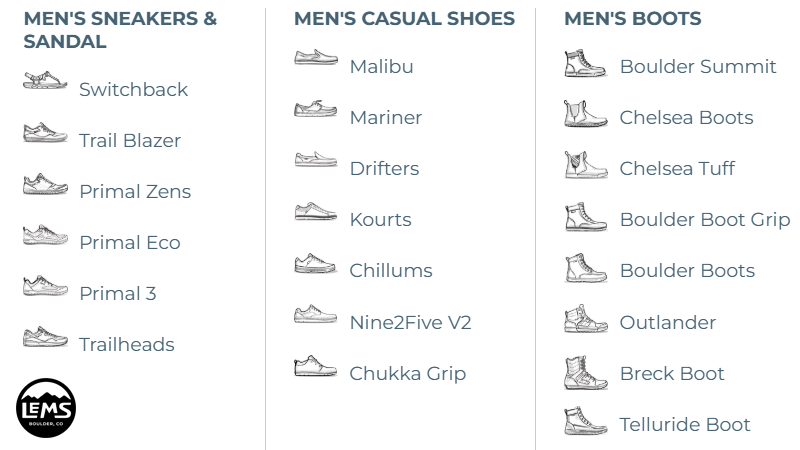Viewport: 800px width, 450px height.
Task: Click the Chukka Grip shoe icon
Action: pyautogui.click(x=316, y=366)
